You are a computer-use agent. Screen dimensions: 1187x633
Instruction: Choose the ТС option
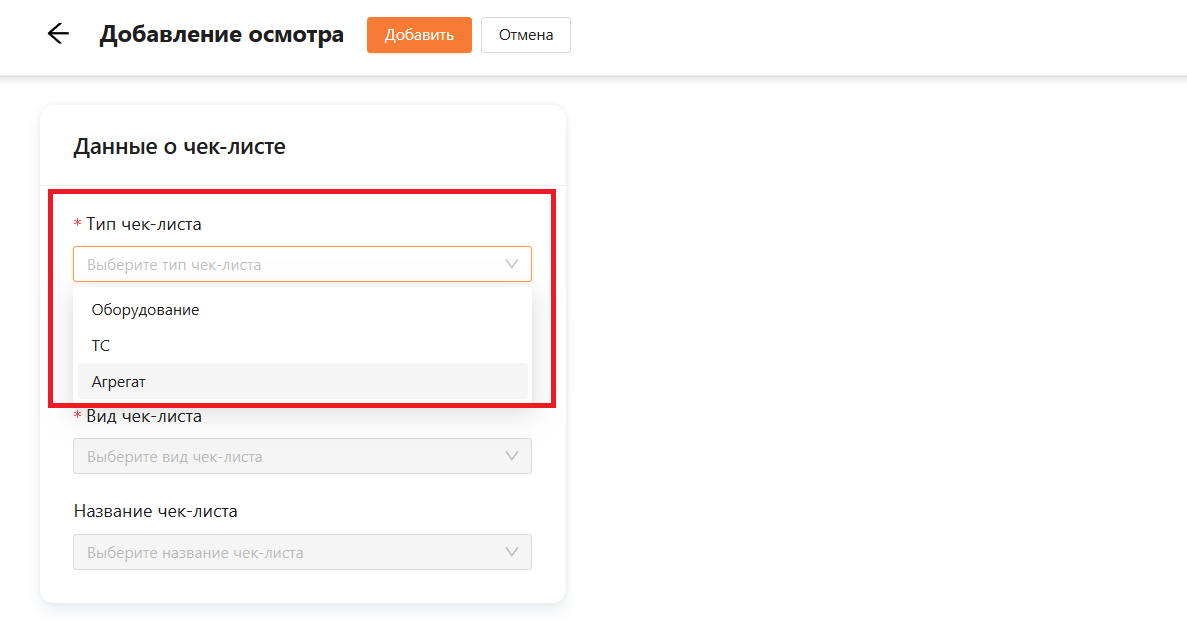click(101, 346)
